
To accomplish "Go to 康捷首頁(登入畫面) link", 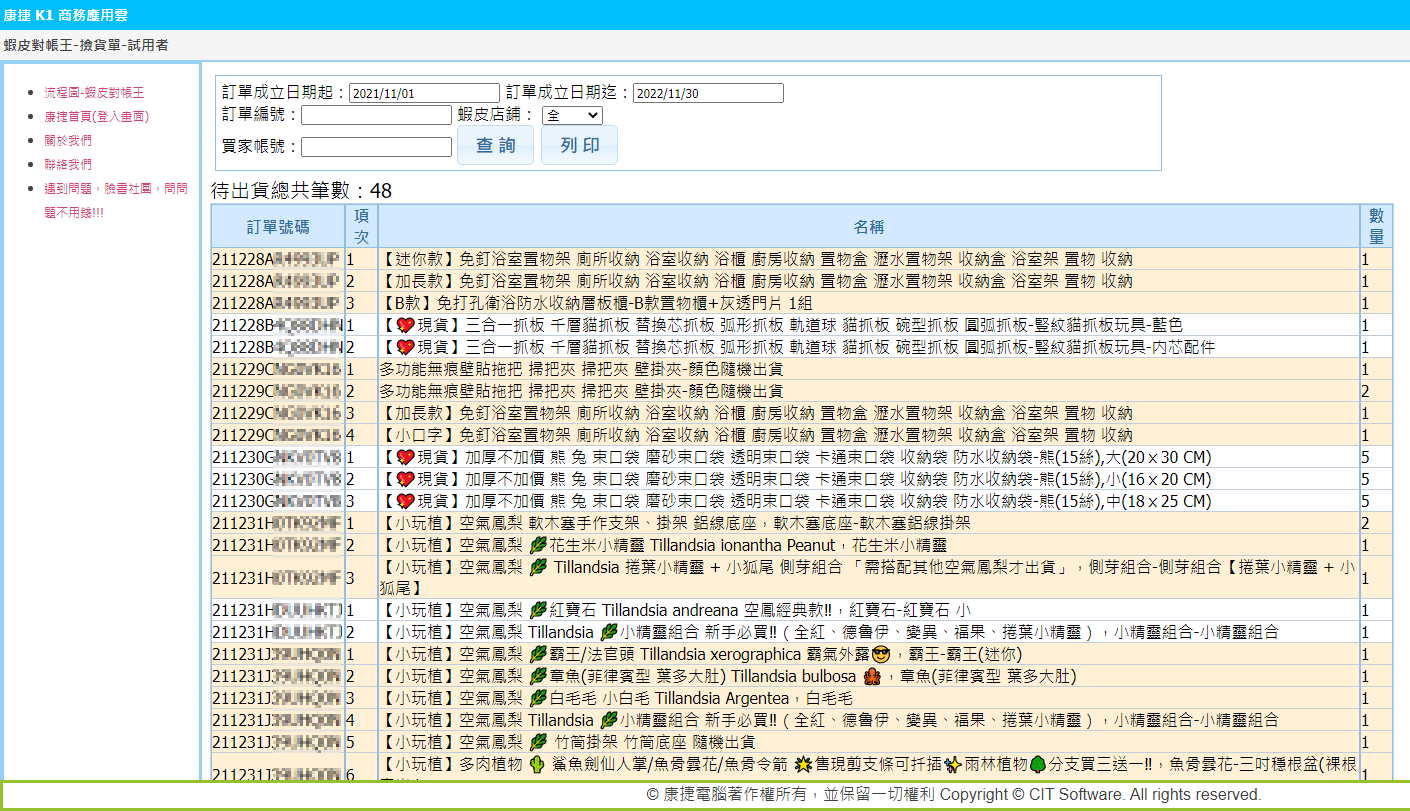I will click(x=96, y=116).
